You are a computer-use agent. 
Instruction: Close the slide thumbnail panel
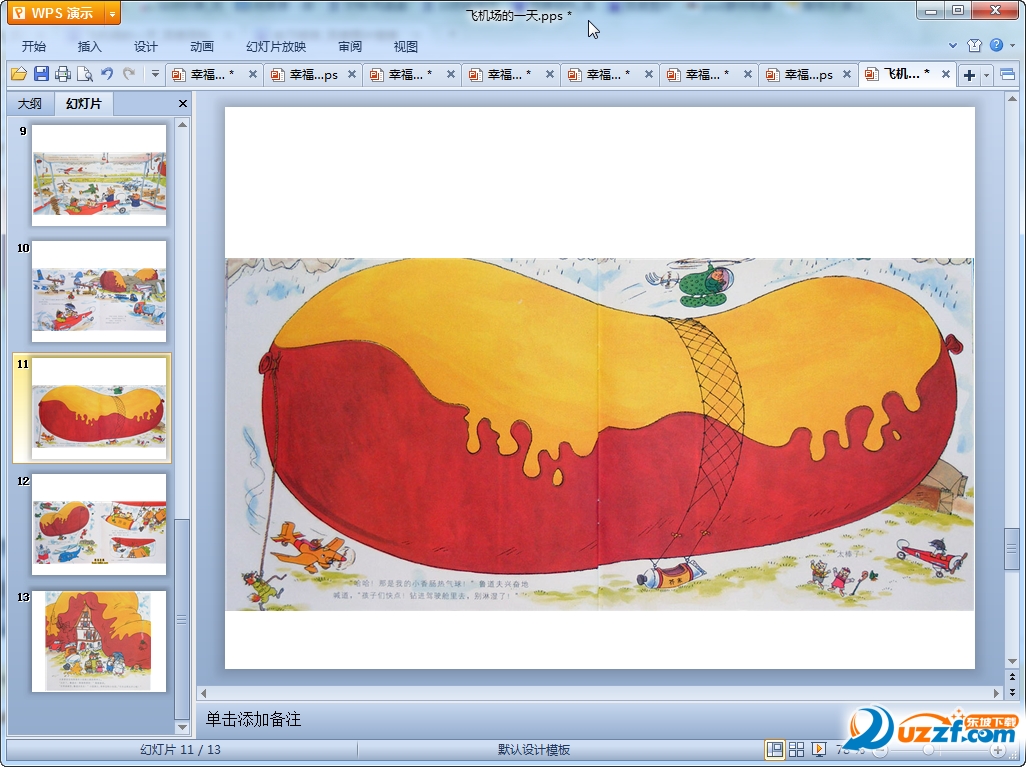pos(183,103)
